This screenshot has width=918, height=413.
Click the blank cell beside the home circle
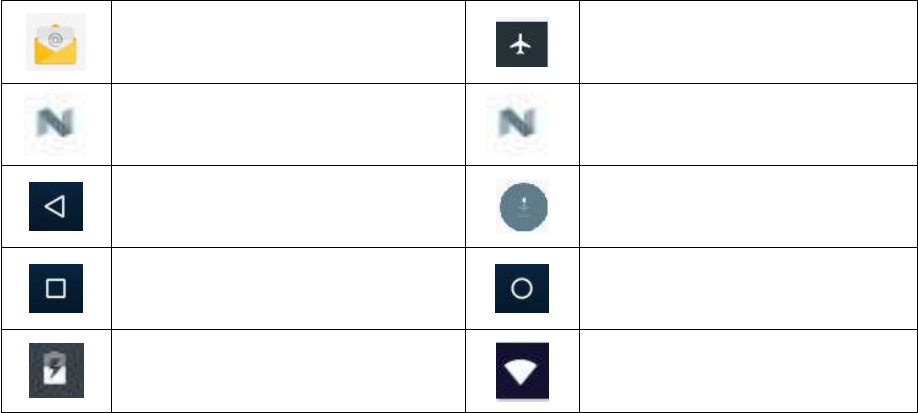click(744, 289)
